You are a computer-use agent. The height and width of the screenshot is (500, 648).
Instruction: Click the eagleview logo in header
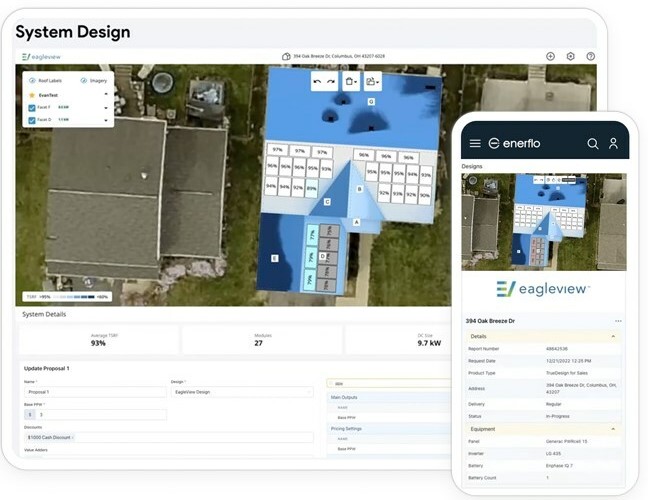[x=41, y=57]
